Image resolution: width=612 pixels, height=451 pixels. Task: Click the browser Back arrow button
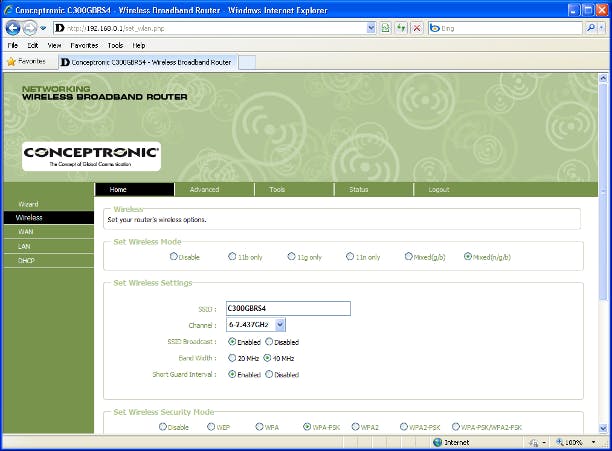[x=13, y=28]
